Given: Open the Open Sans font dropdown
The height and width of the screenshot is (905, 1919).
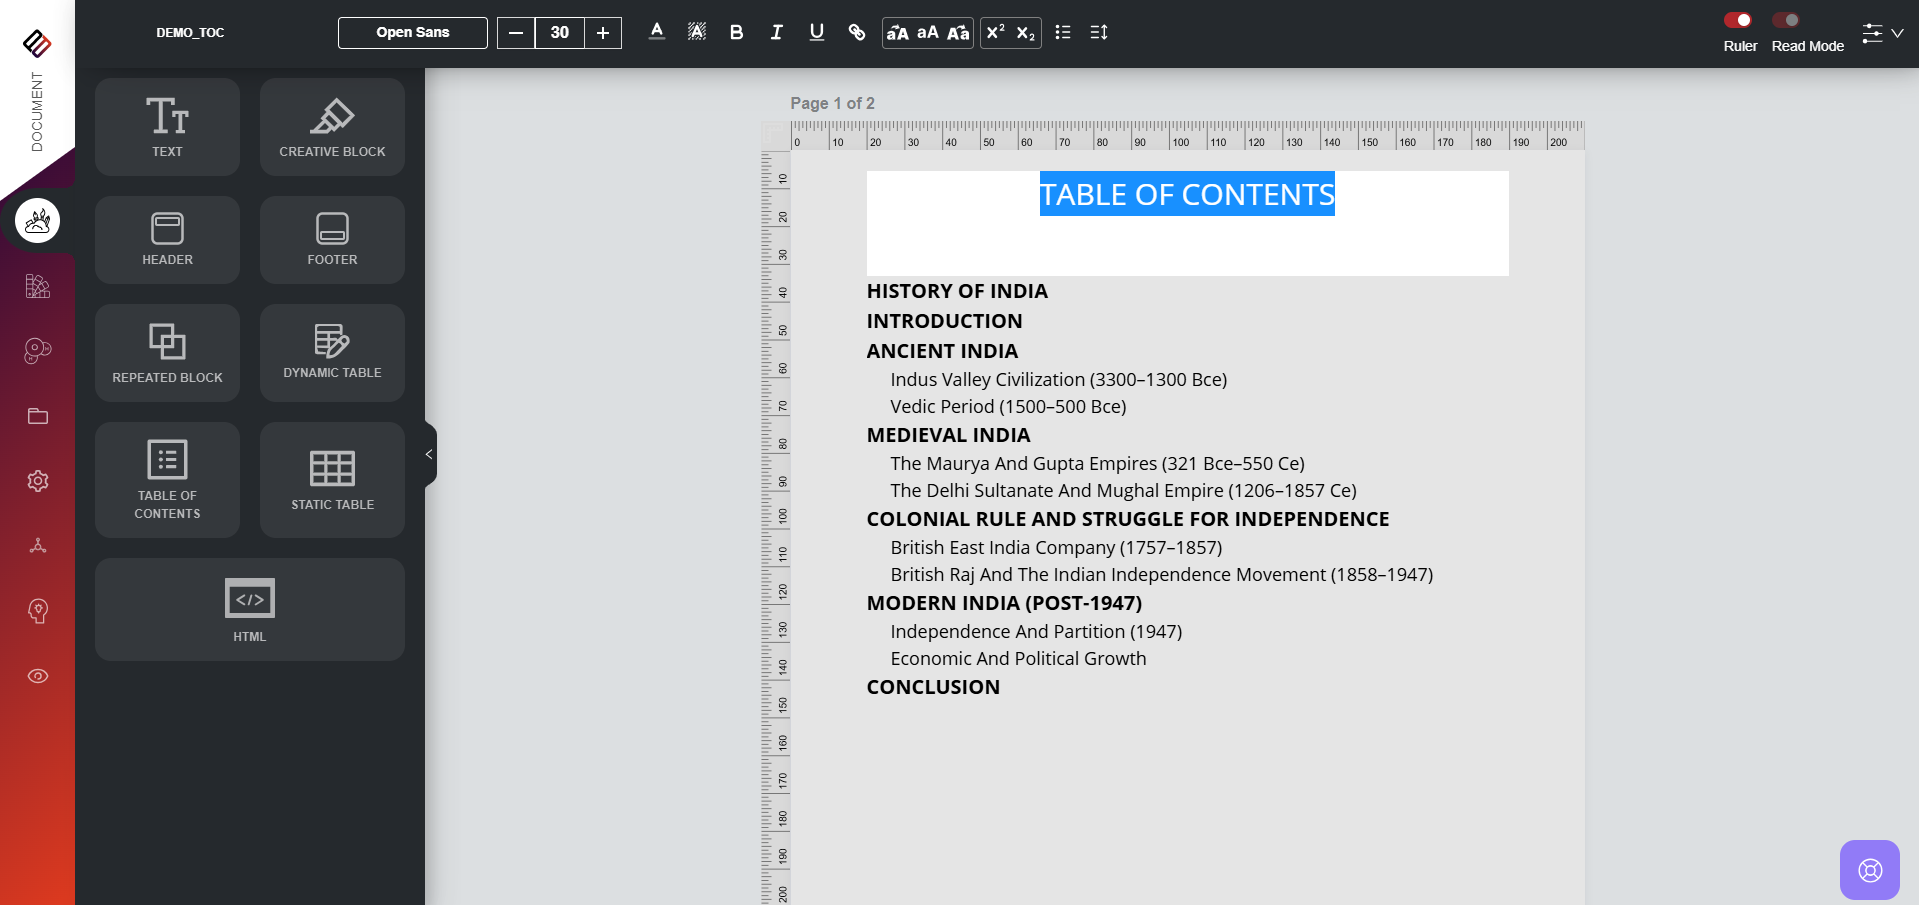Looking at the screenshot, I should [412, 32].
